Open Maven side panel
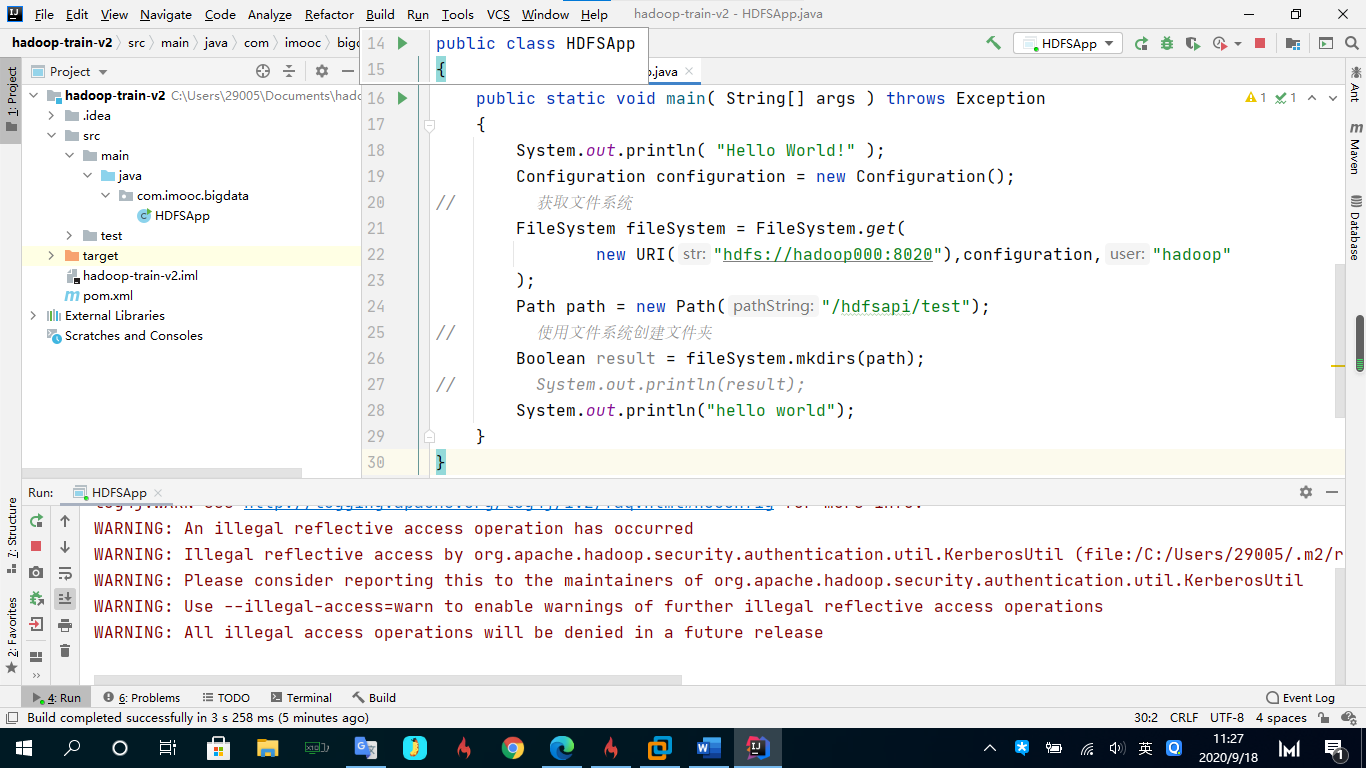Image resolution: width=1366 pixels, height=768 pixels. coord(1355,148)
